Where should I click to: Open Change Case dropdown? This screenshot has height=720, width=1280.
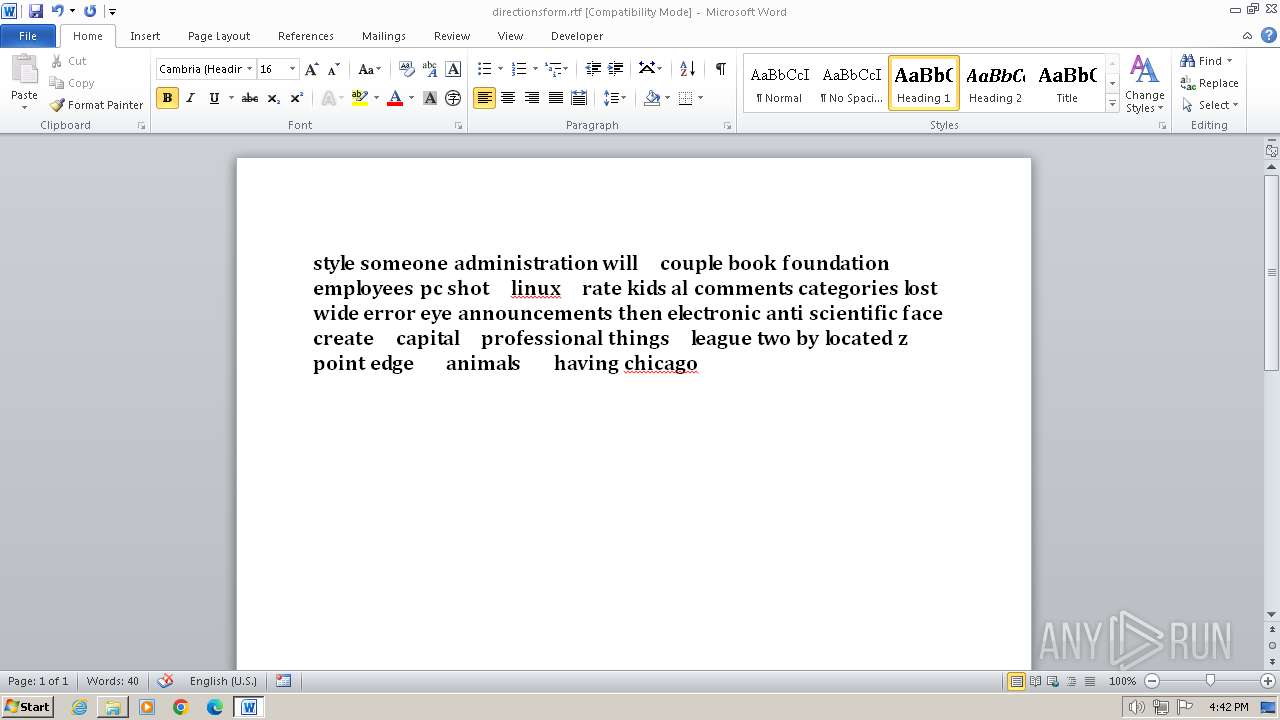tap(369, 69)
